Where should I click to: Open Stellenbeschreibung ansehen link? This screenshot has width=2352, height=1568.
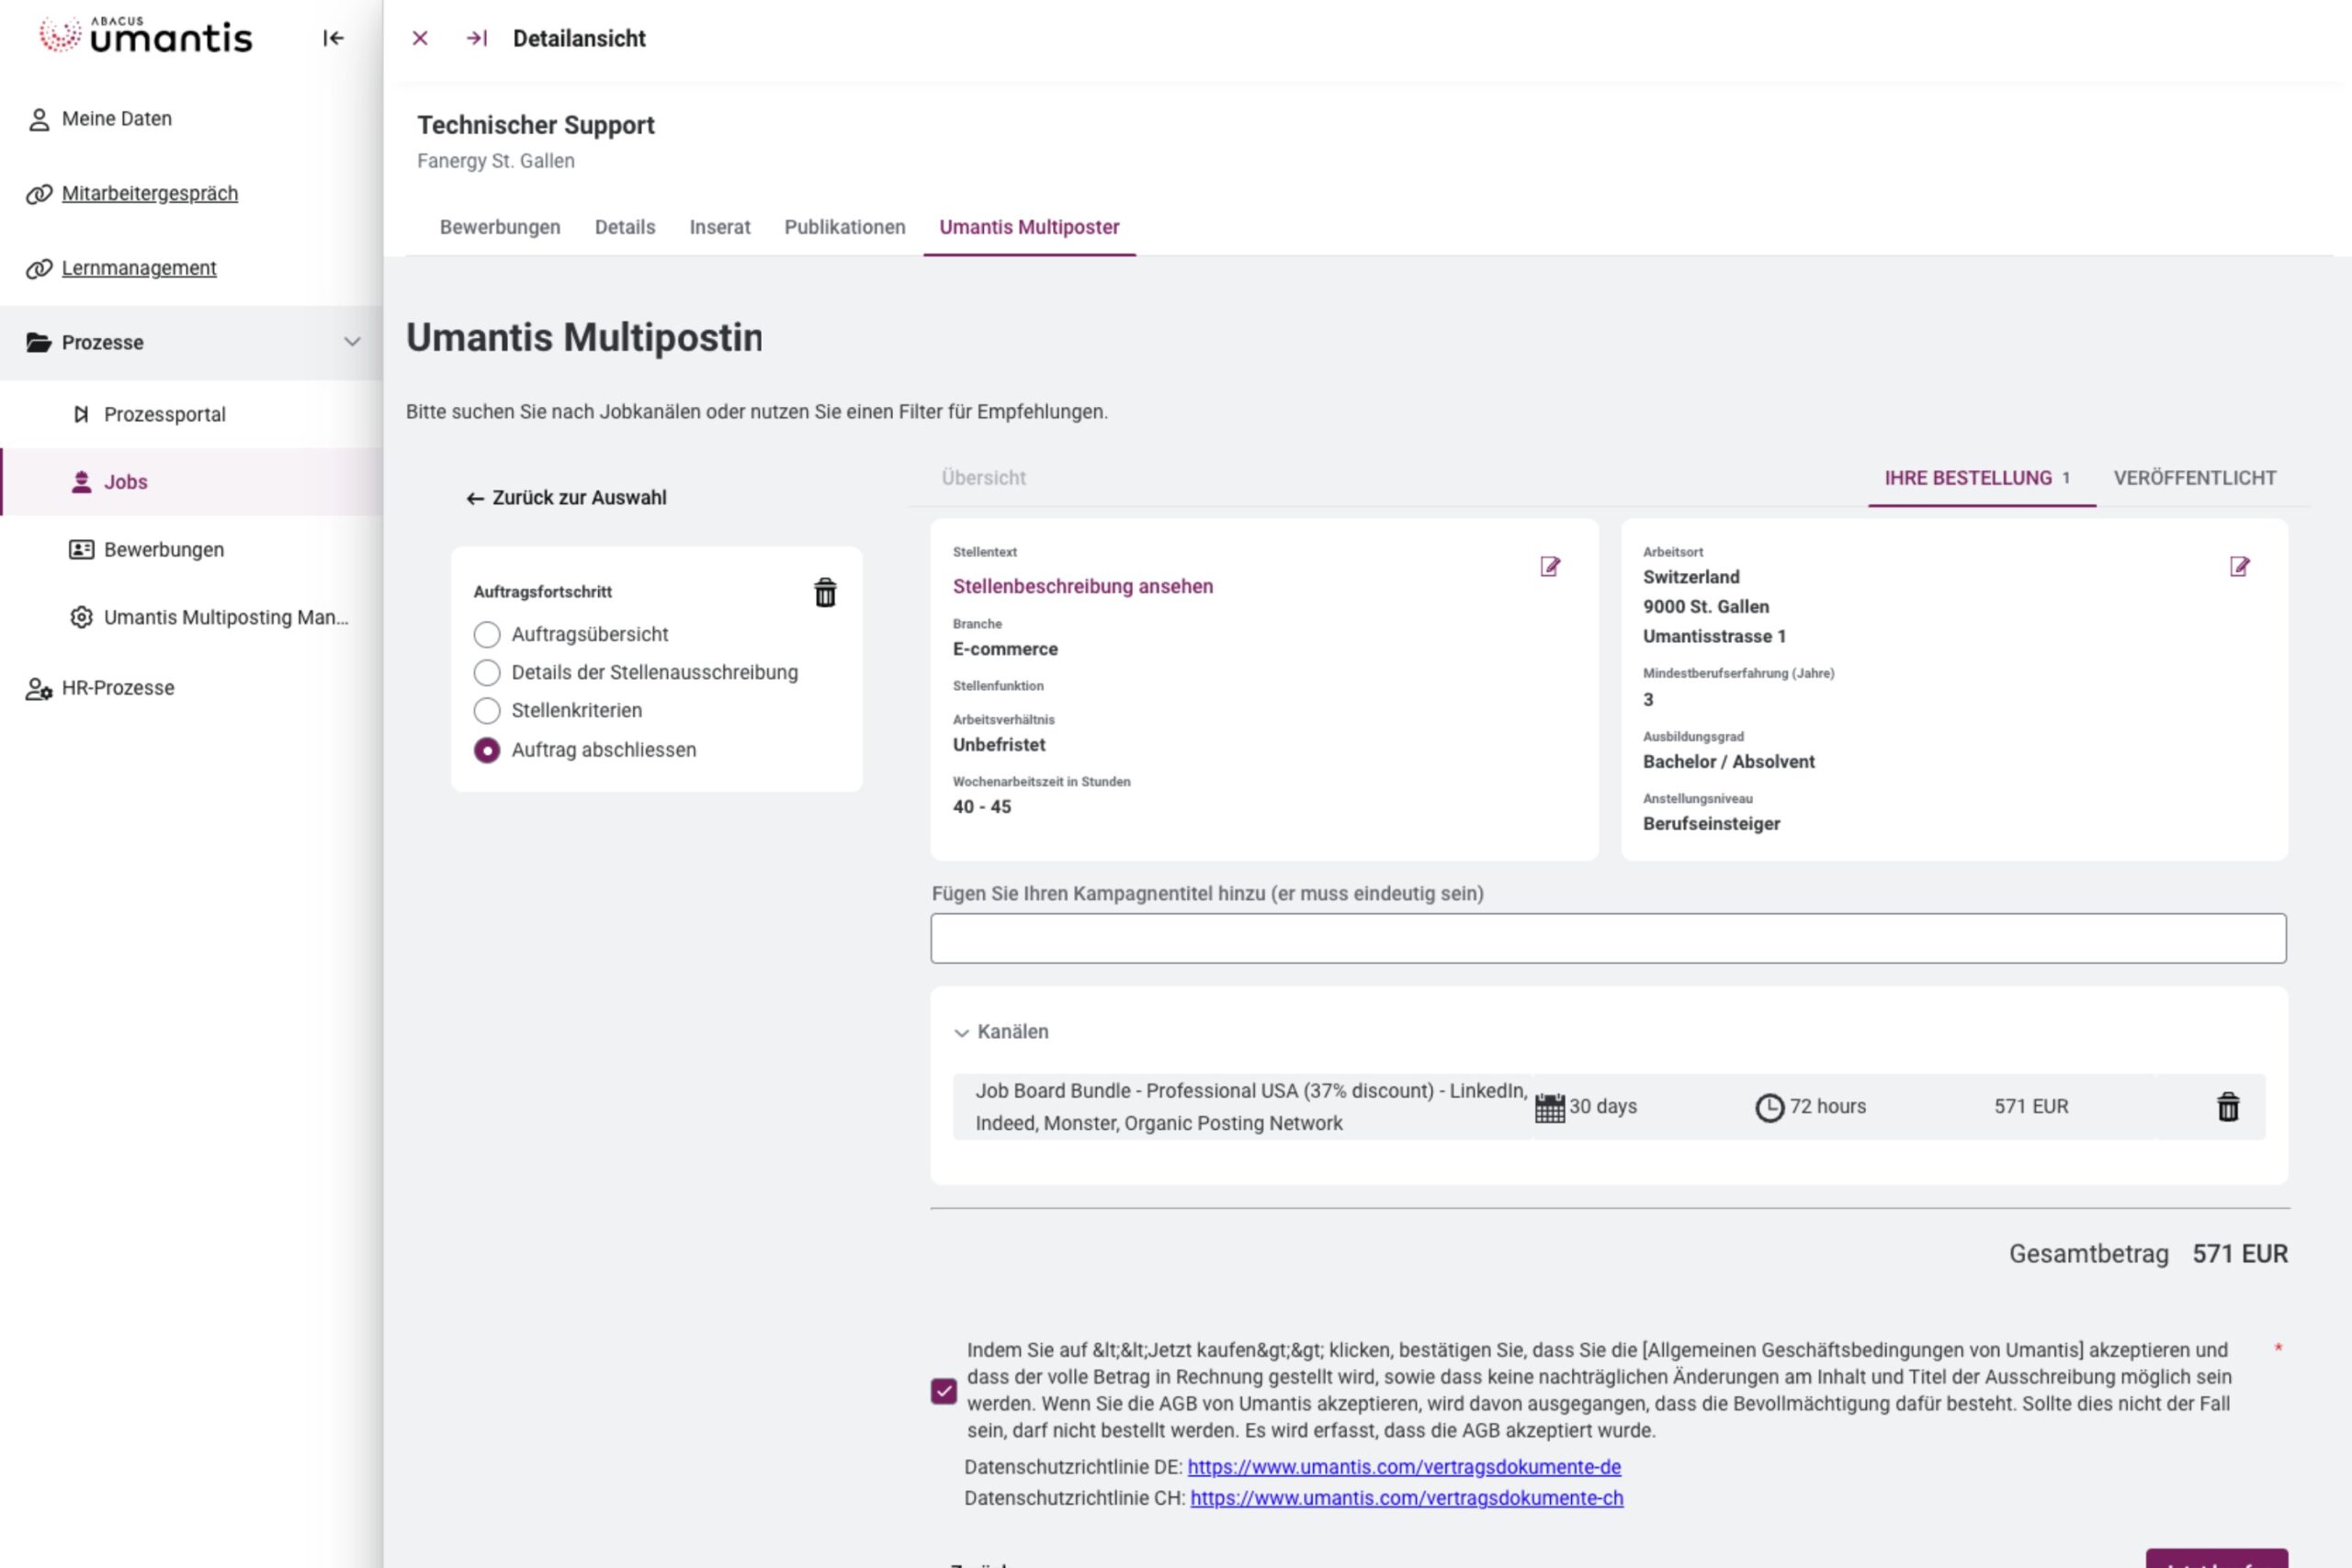(x=1082, y=586)
